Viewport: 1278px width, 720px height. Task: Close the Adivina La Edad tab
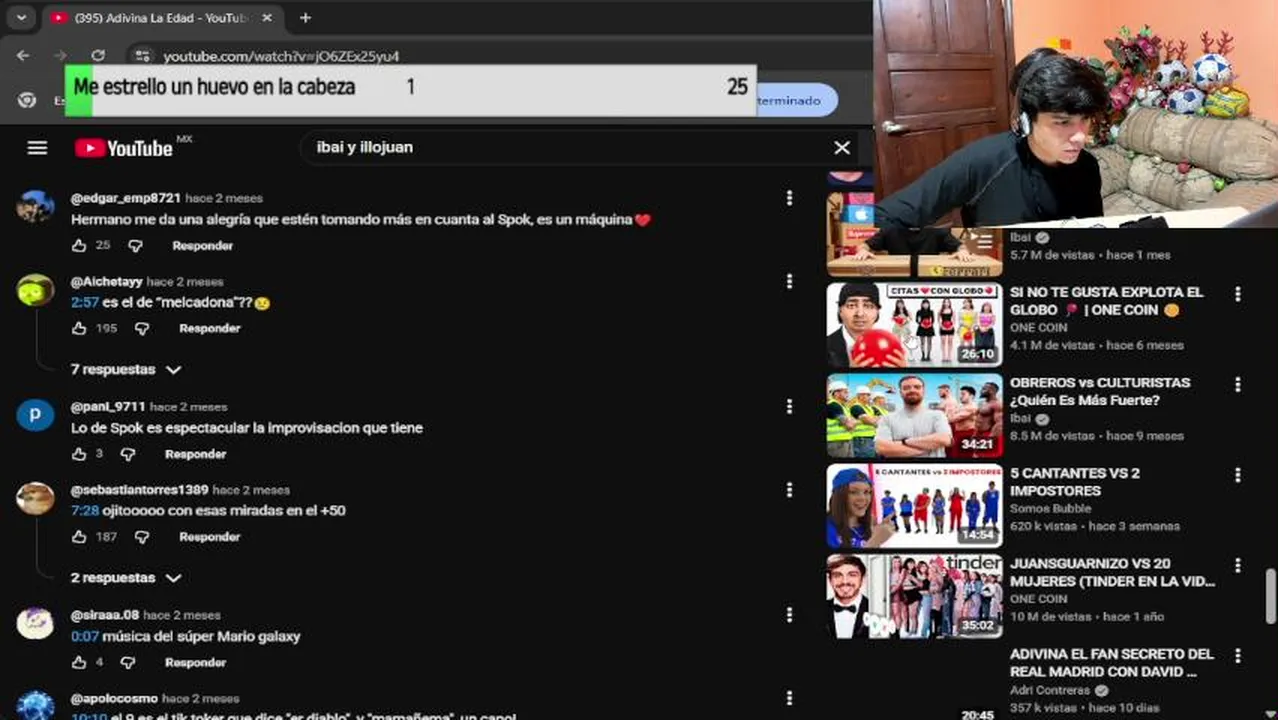[267, 18]
